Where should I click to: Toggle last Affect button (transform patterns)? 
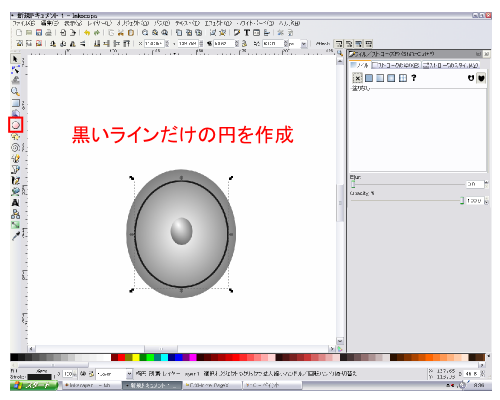[x=368, y=43]
